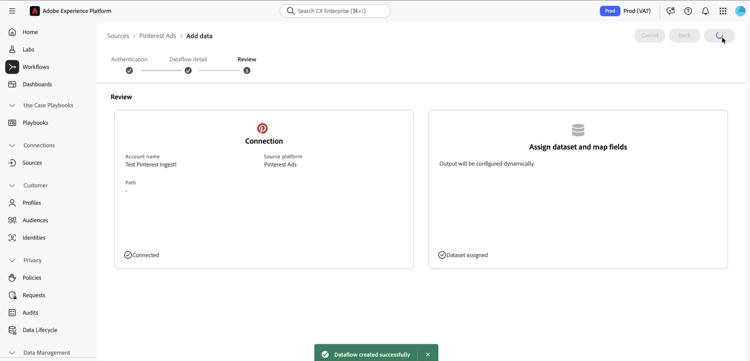Viewport: 750px width, 361px height.
Task: Click the Identities icon
Action: coord(12,238)
